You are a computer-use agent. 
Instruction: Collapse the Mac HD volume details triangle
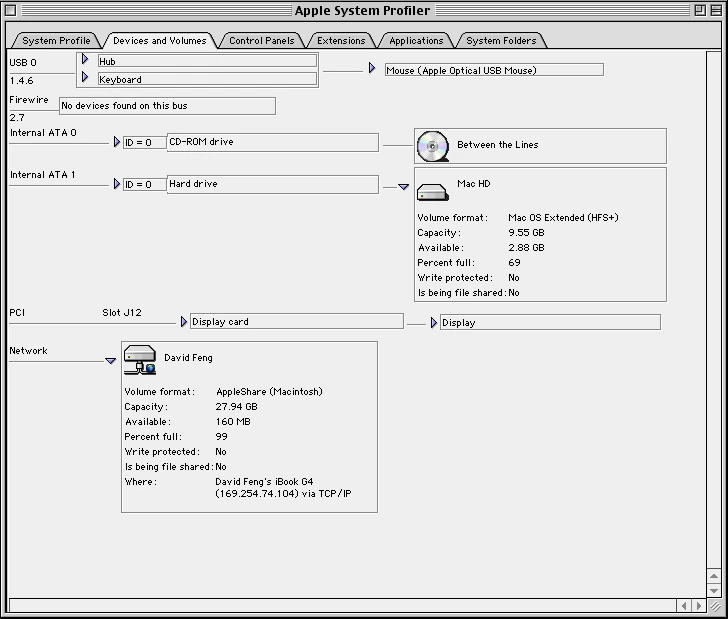403,187
